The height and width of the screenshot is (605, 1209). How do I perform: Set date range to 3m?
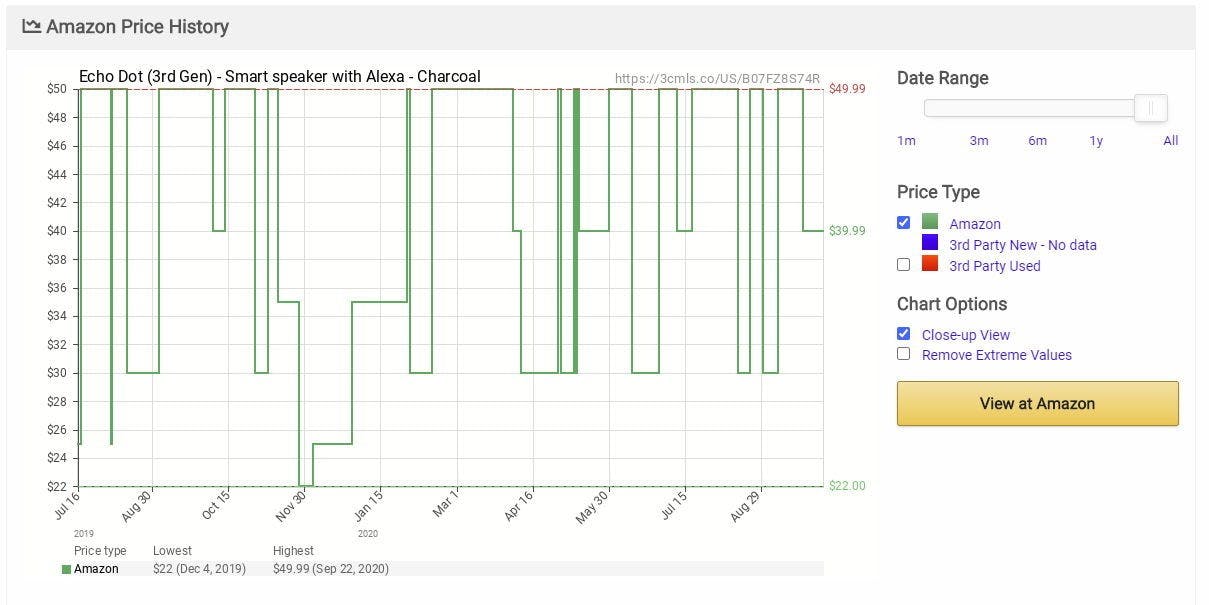tap(979, 141)
